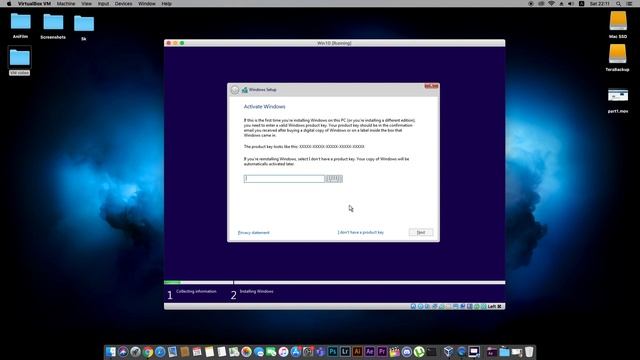Screen dimensions: 640x360
Task: Open iTunes from the dock
Action: (x=283, y=352)
